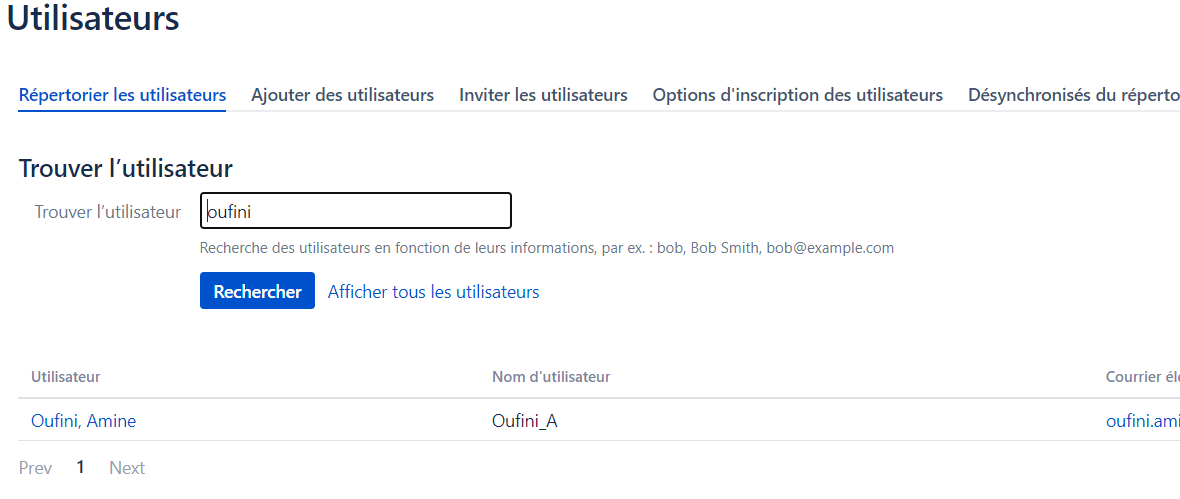This screenshot has height=499, width=1180.
Task: Open the Ajouter des utilisateurs tab
Action: coord(342,95)
